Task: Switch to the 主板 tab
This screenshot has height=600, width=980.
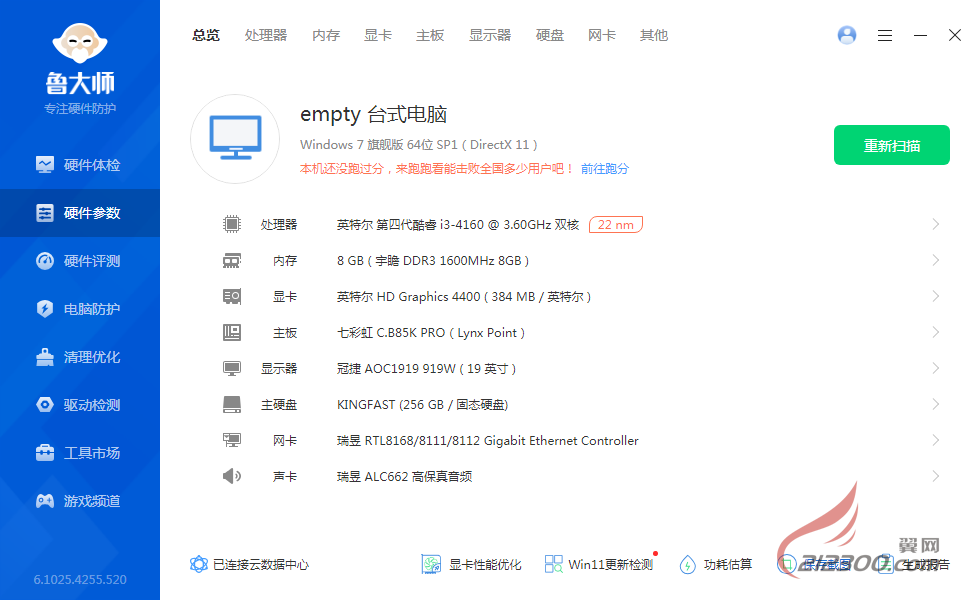Action: point(430,36)
